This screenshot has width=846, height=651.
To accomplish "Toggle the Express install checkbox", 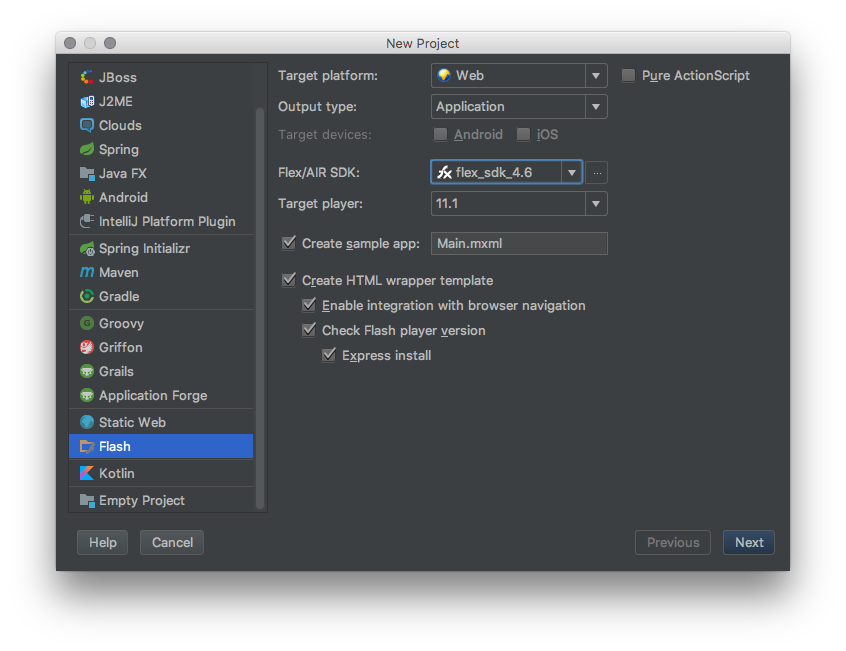I will (329, 355).
